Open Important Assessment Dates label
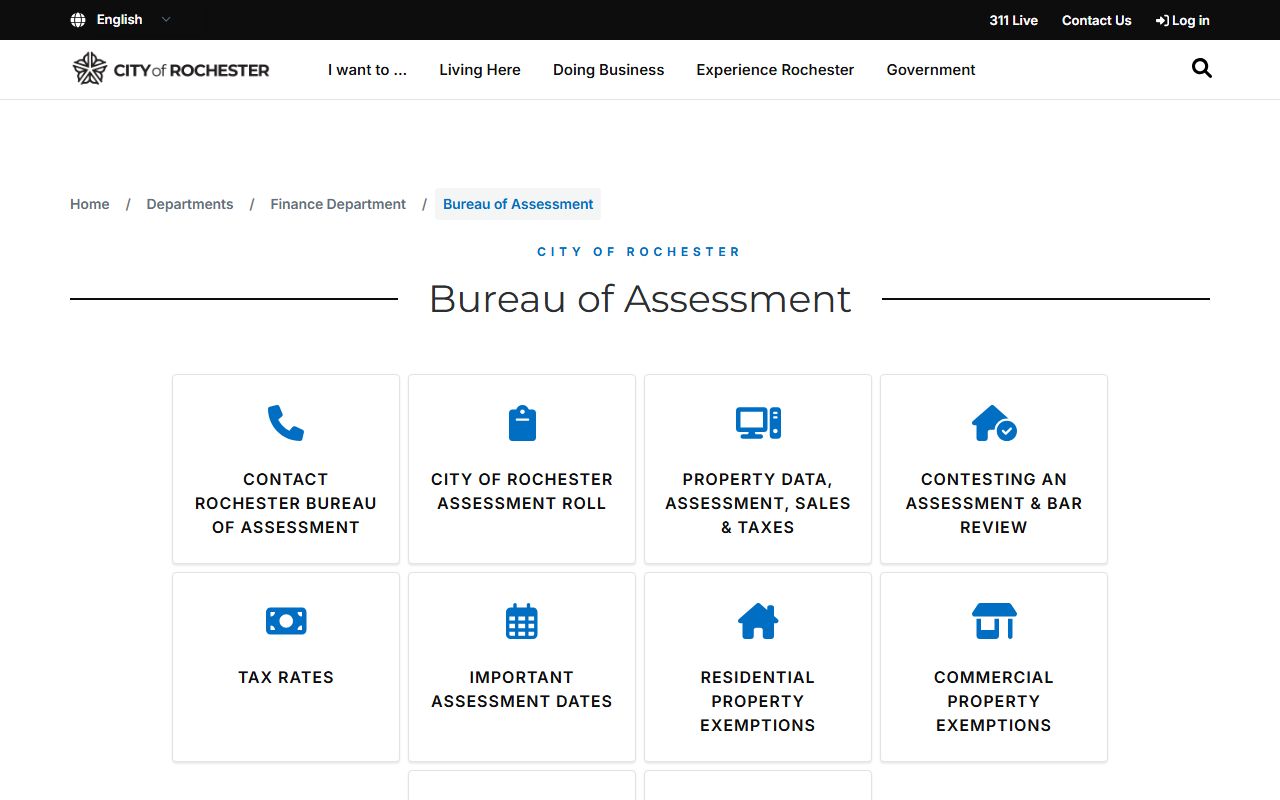Screen dimensions: 1280x800 pos(522,689)
